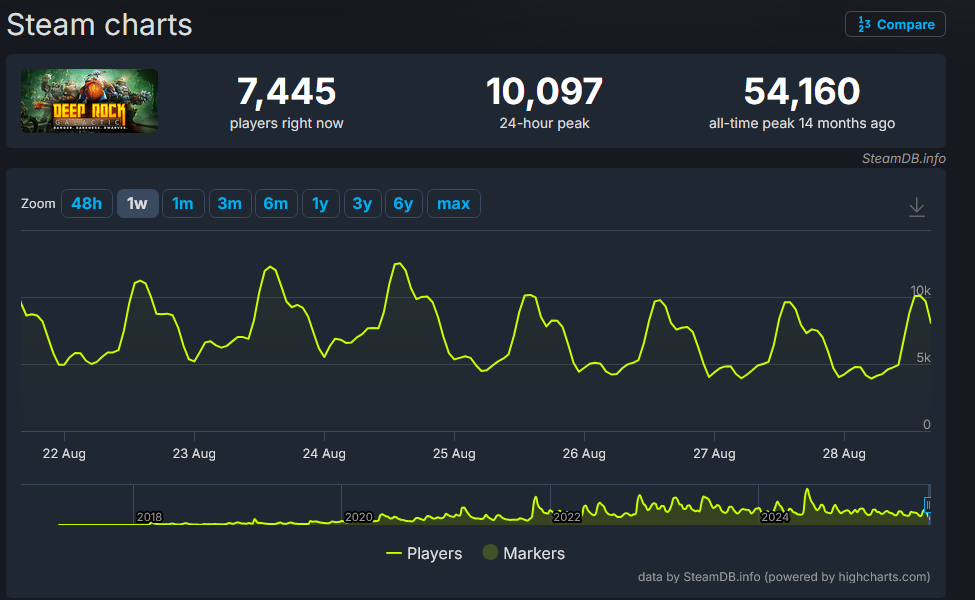
Task: Click the 26 Aug axis label
Action: coord(584,453)
